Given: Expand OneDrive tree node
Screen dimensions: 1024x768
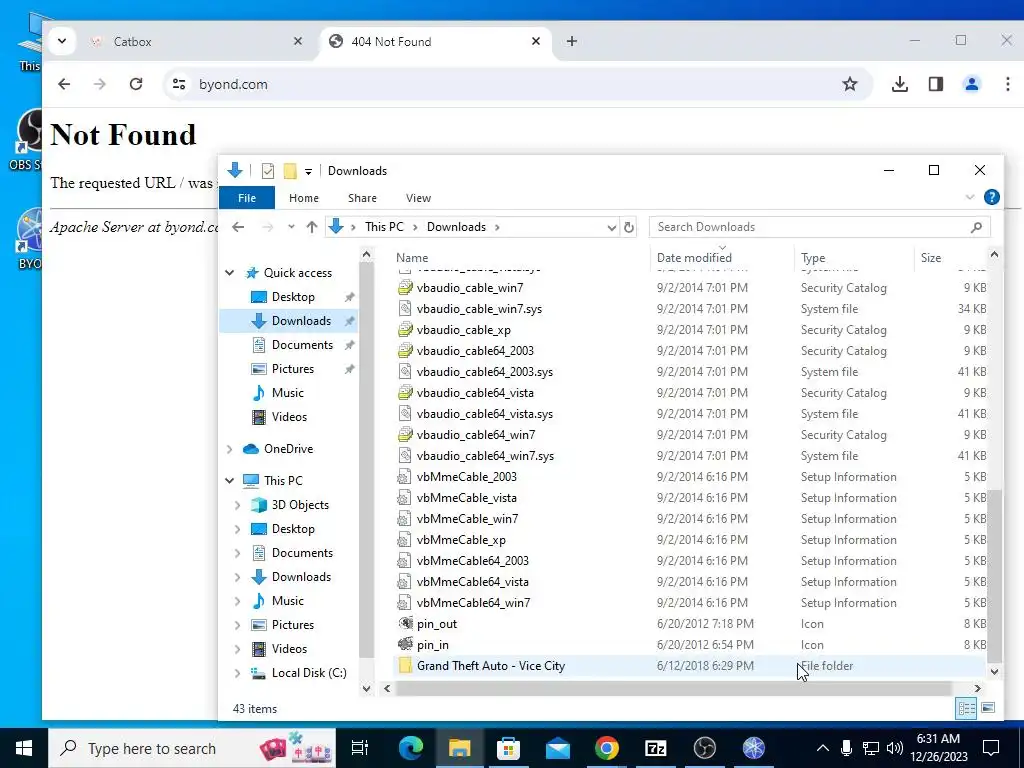Looking at the screenshot, I should 229,449.
